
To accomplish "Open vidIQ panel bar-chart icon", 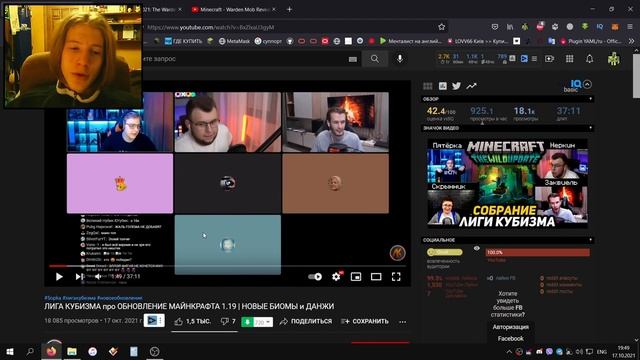I will point(443,86).
